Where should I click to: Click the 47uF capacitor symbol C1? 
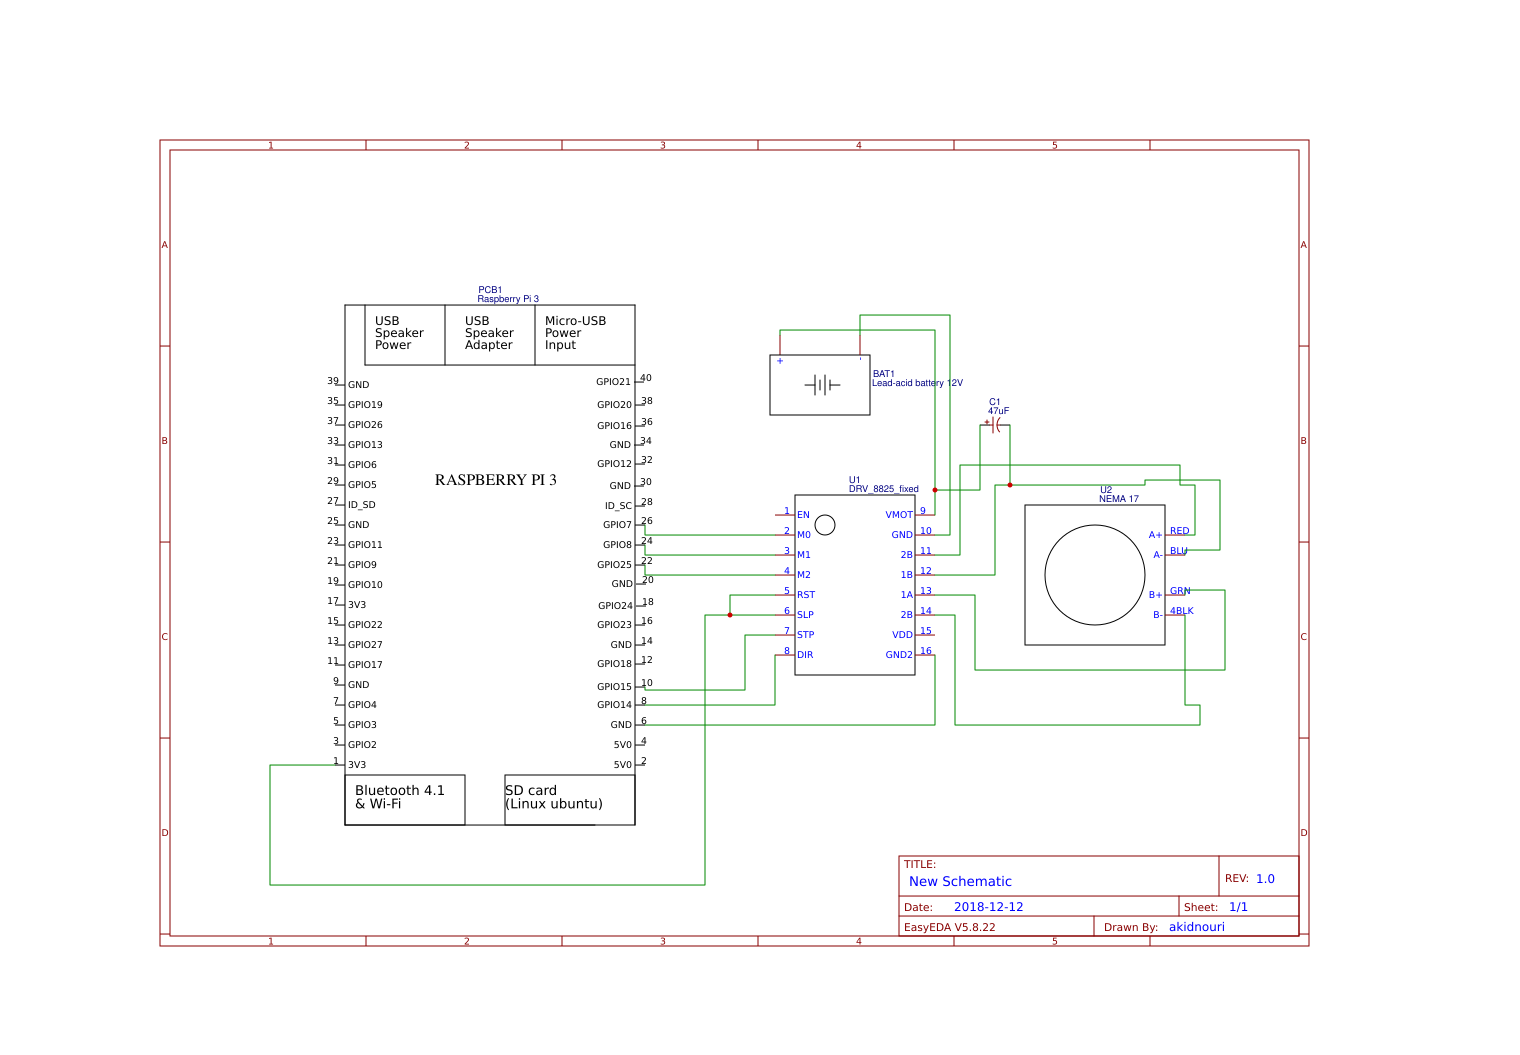995,424
